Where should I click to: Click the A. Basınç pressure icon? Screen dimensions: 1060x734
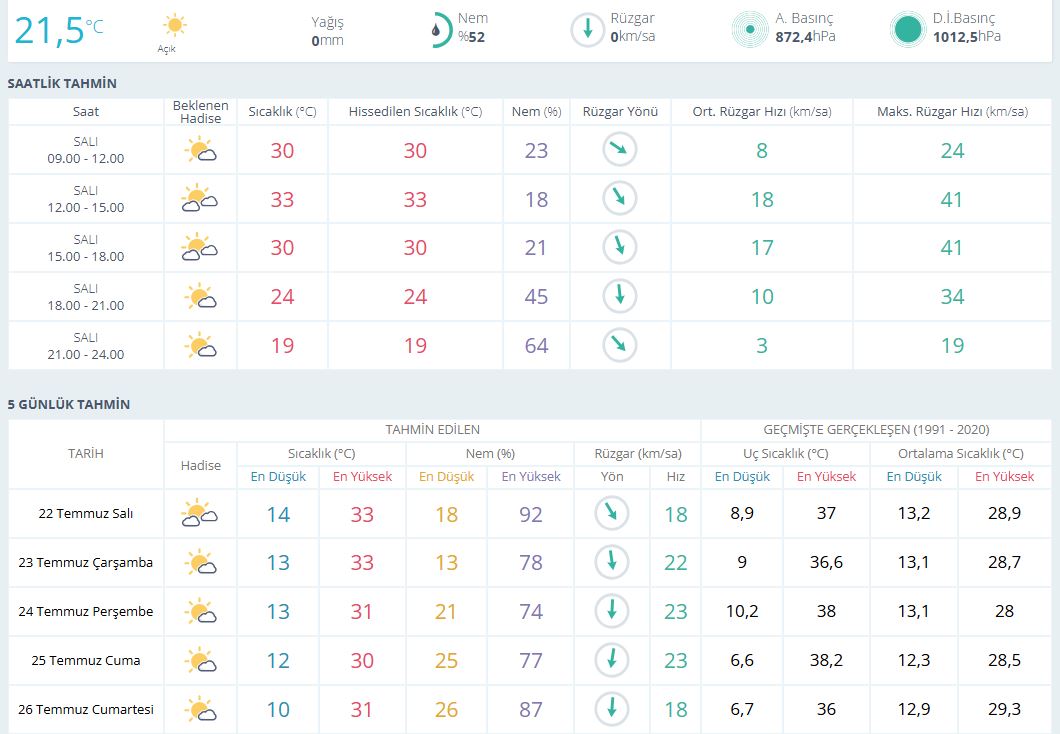click(749, 29)
